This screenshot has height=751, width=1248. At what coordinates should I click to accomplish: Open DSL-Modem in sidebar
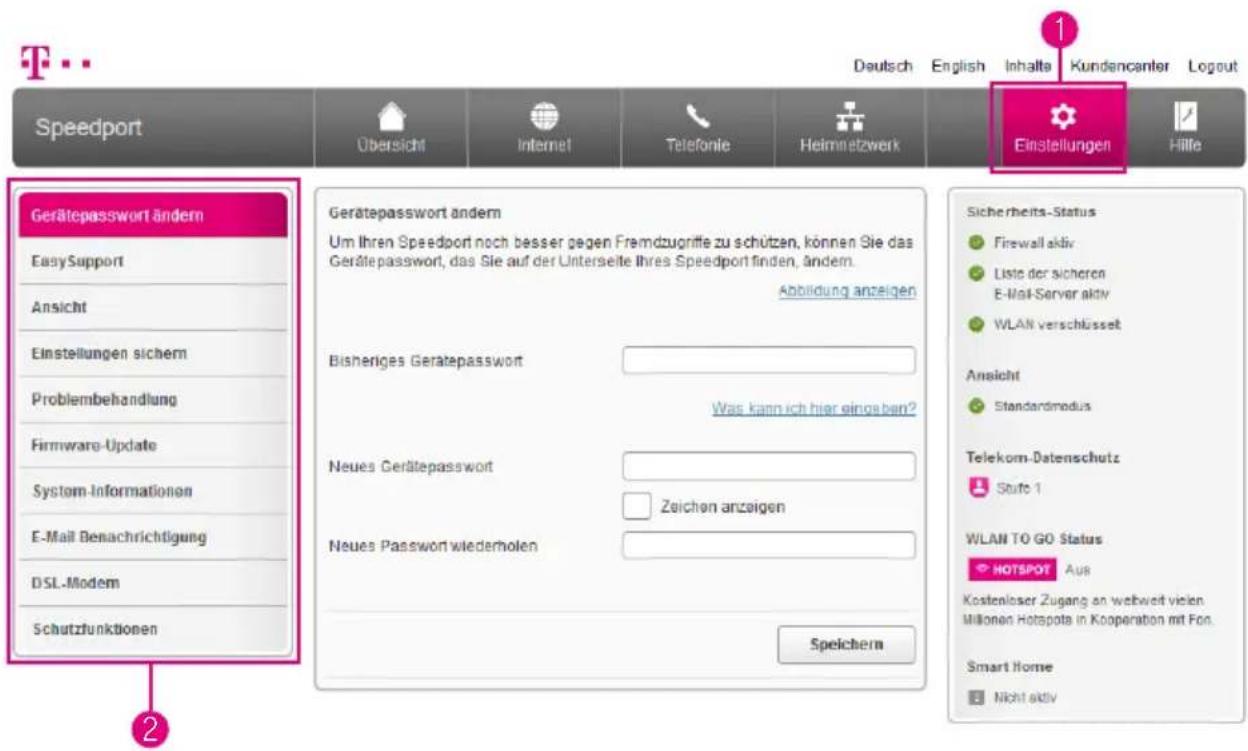coord(154,584)
